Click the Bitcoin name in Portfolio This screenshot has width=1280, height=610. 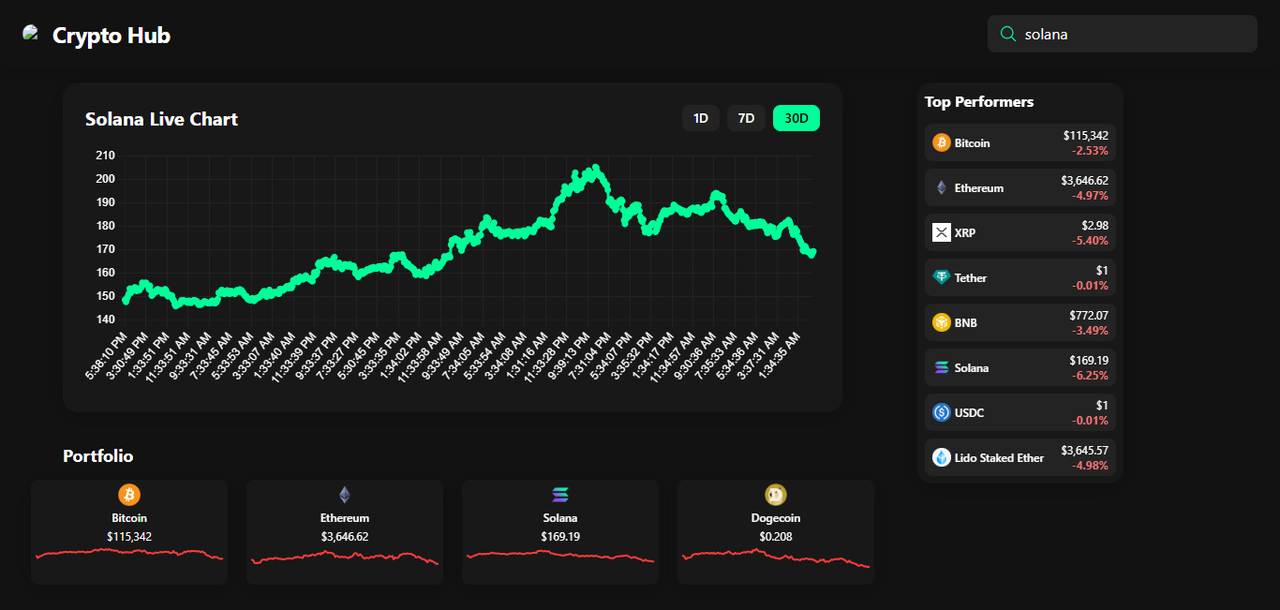click(129, 518)
